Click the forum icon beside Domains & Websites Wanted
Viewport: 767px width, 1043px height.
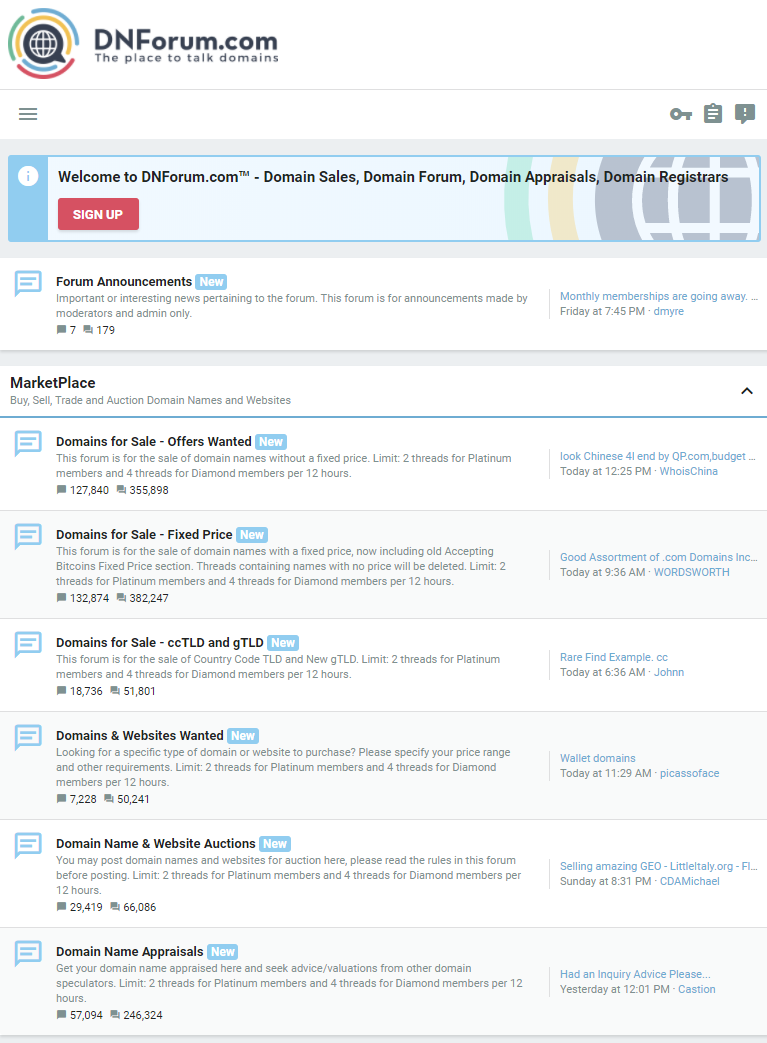pos(29,737)
